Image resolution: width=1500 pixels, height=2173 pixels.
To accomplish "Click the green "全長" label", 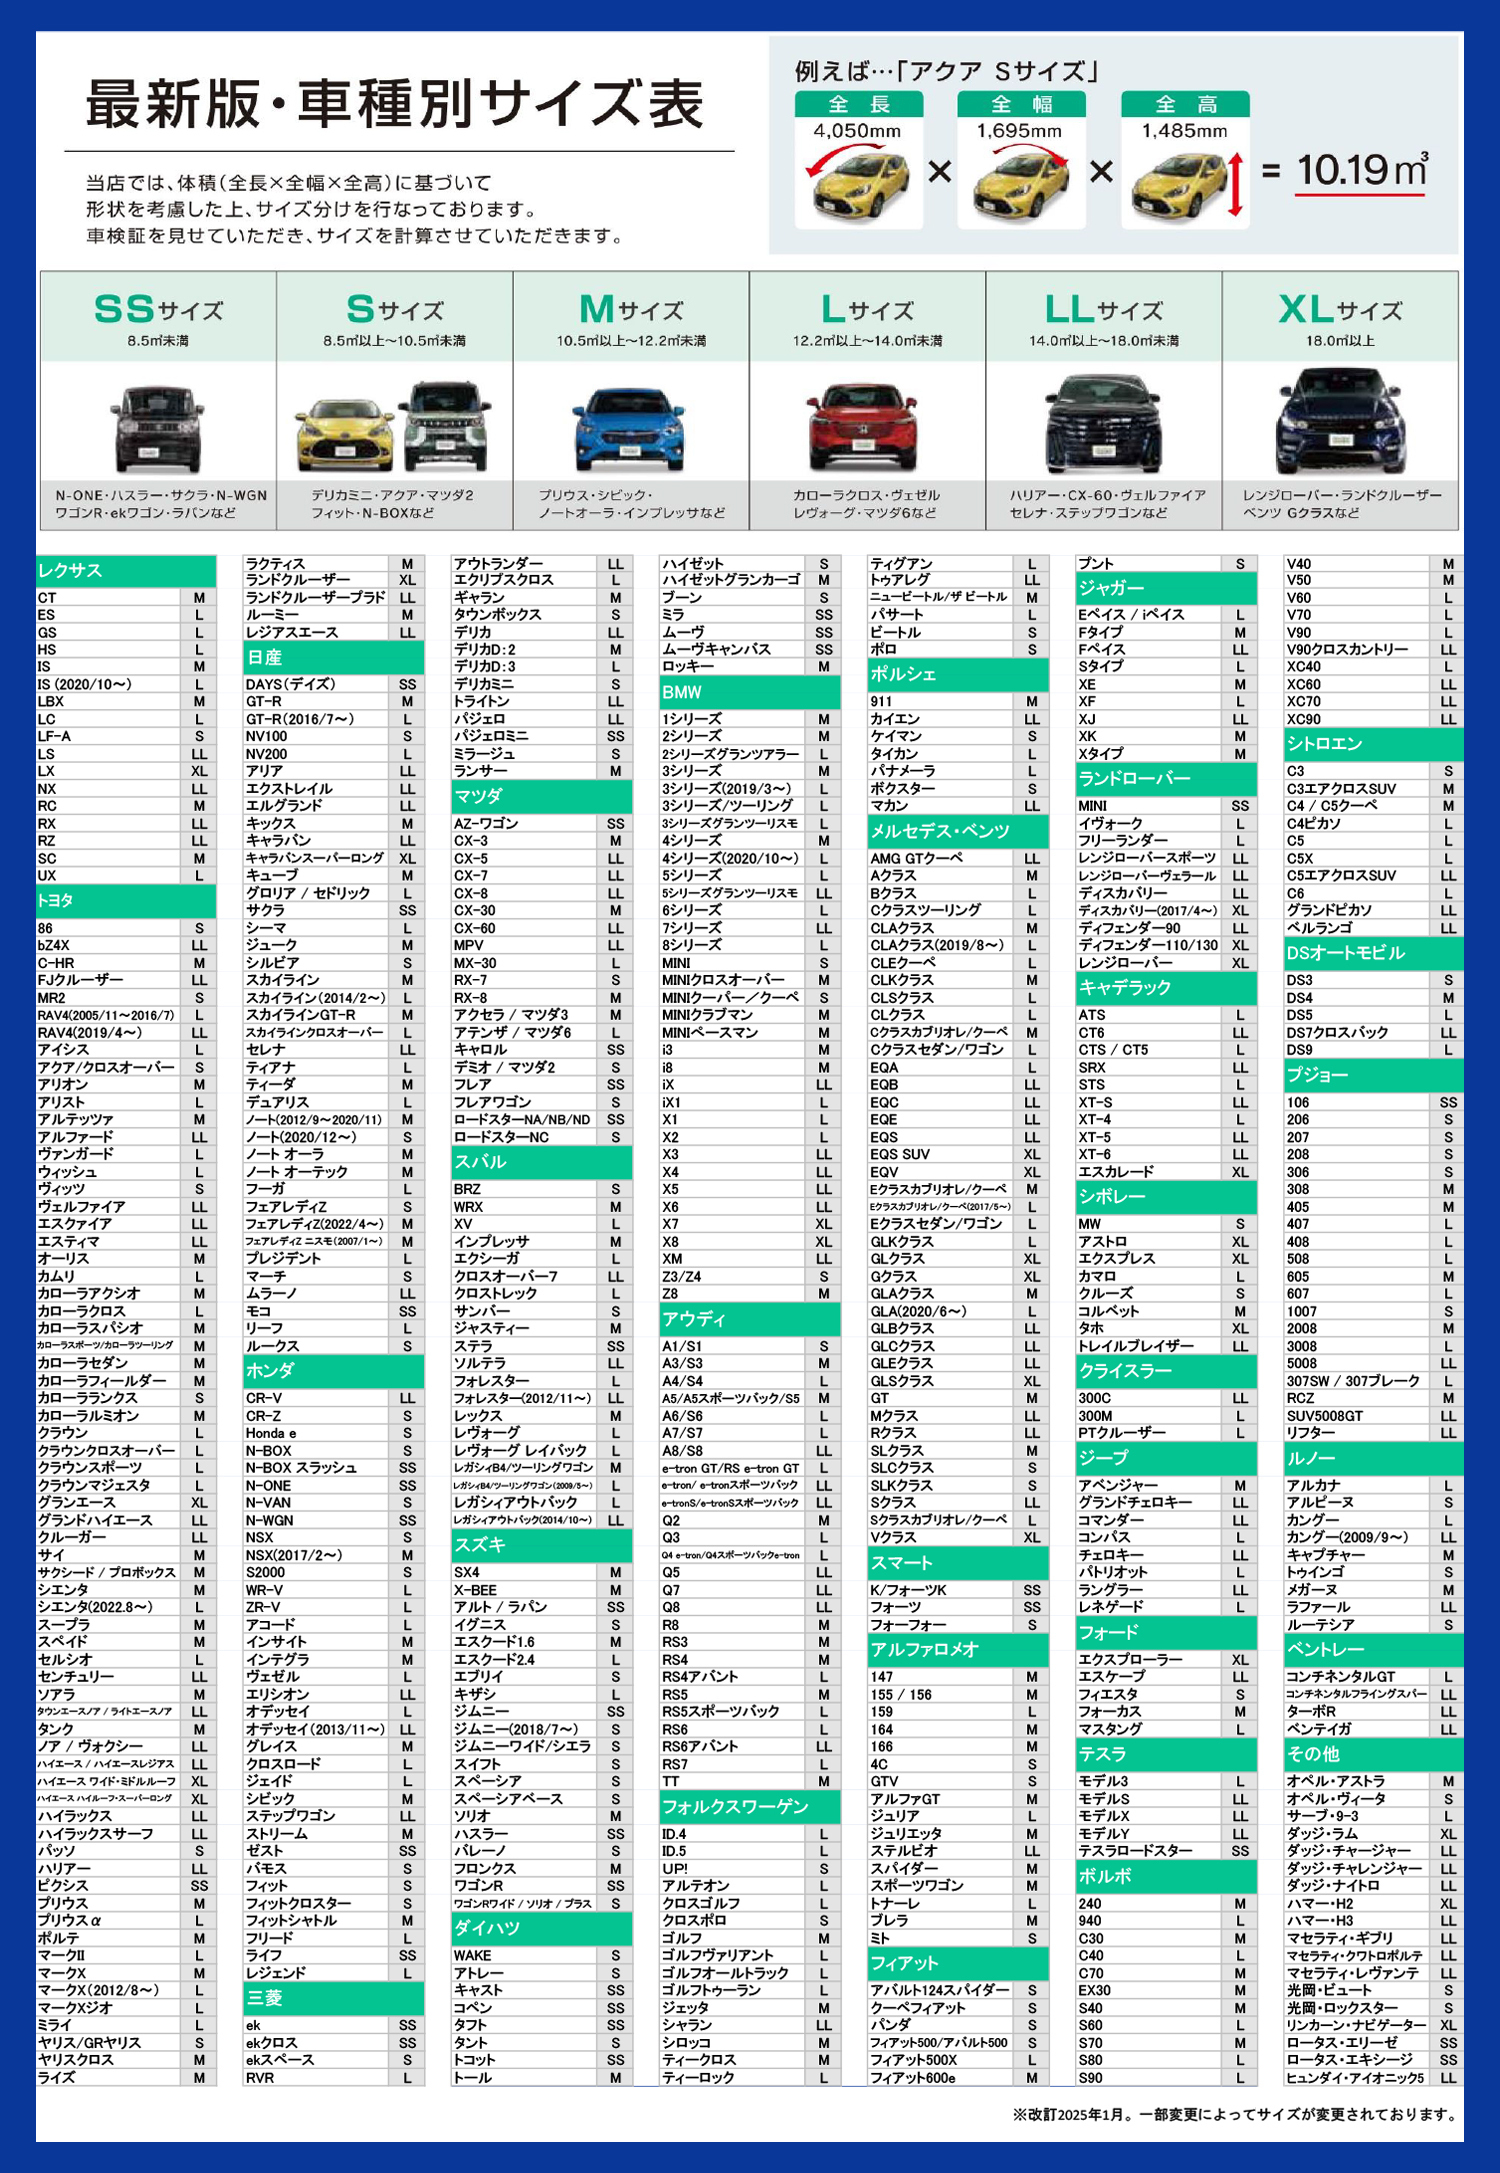I will [859, 104].
